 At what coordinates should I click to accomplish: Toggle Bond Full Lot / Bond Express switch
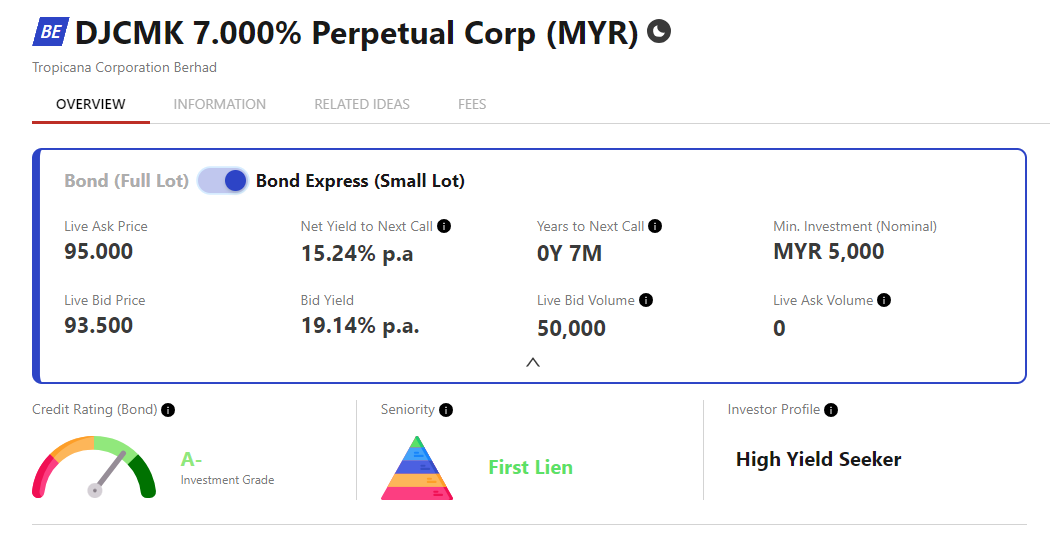click(x=222, y=181)
